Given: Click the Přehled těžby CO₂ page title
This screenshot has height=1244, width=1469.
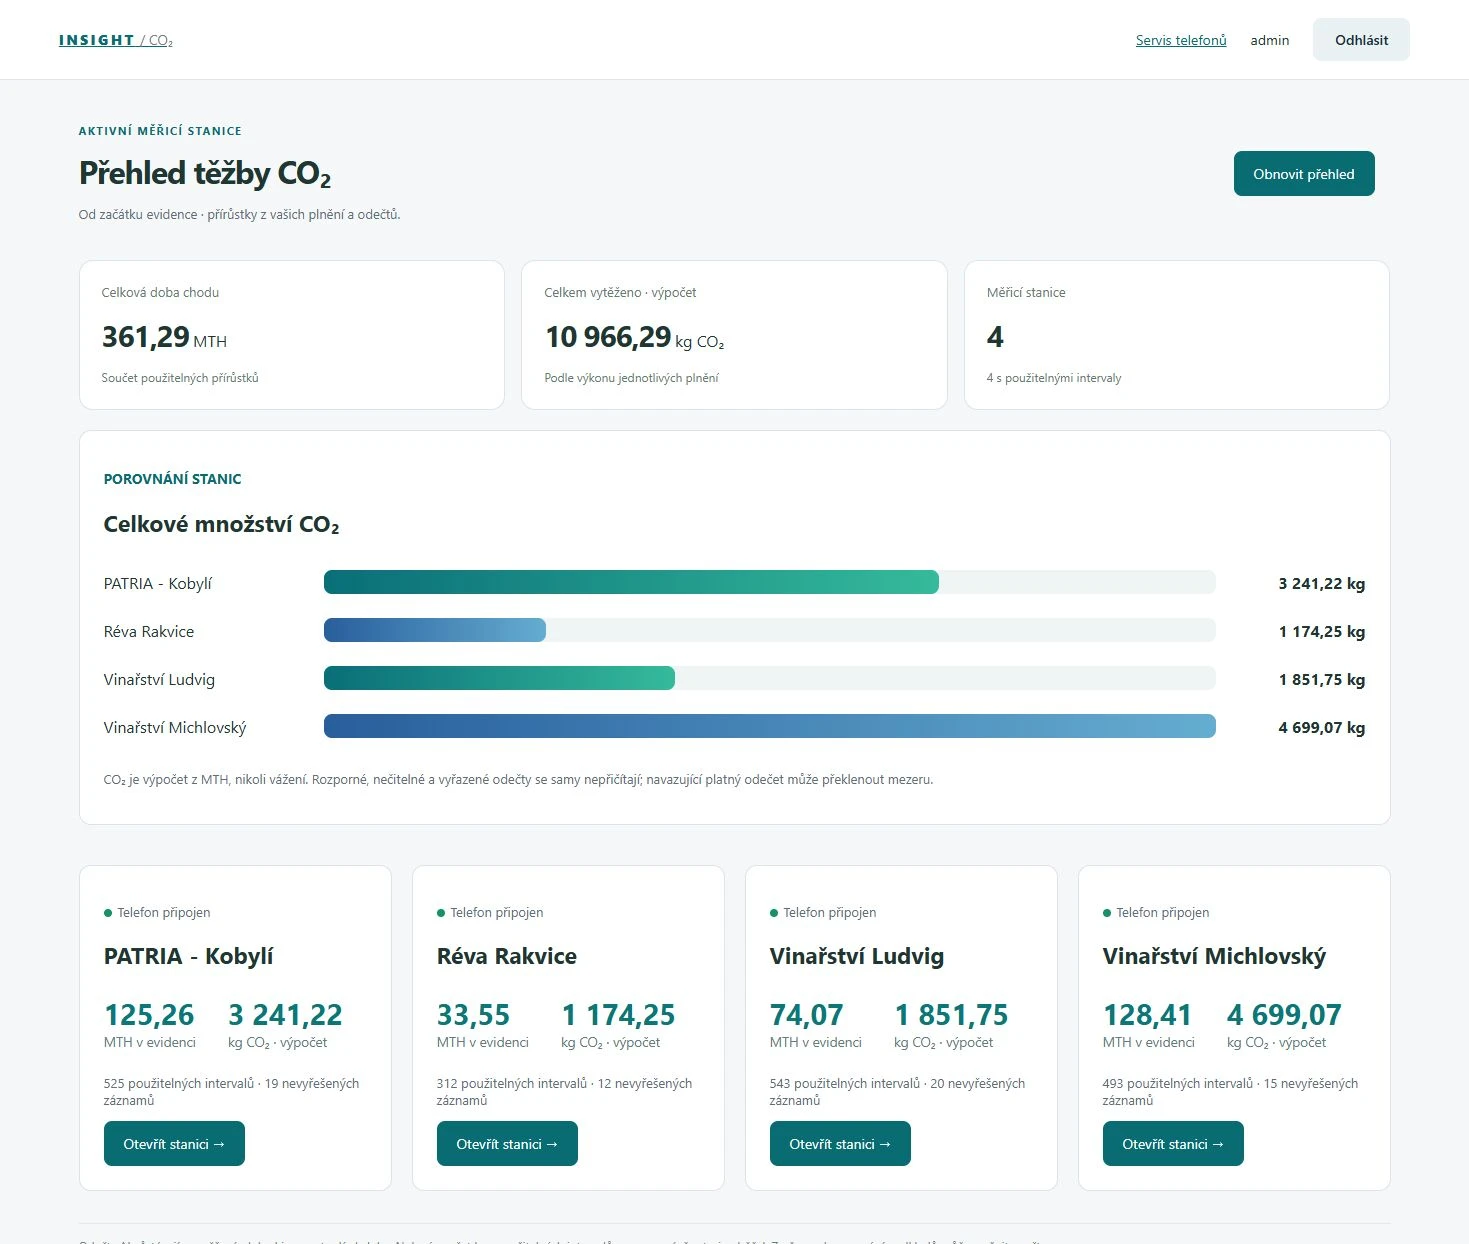Looking at the screenshot, I should click(x=205, y=174).
